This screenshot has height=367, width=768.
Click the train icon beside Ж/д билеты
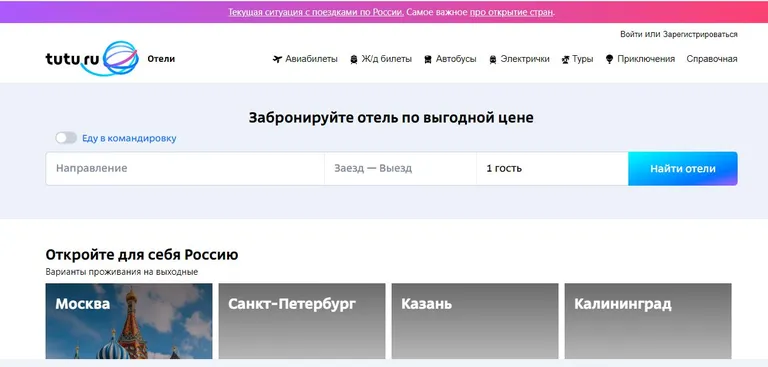[x=354, y=59]
